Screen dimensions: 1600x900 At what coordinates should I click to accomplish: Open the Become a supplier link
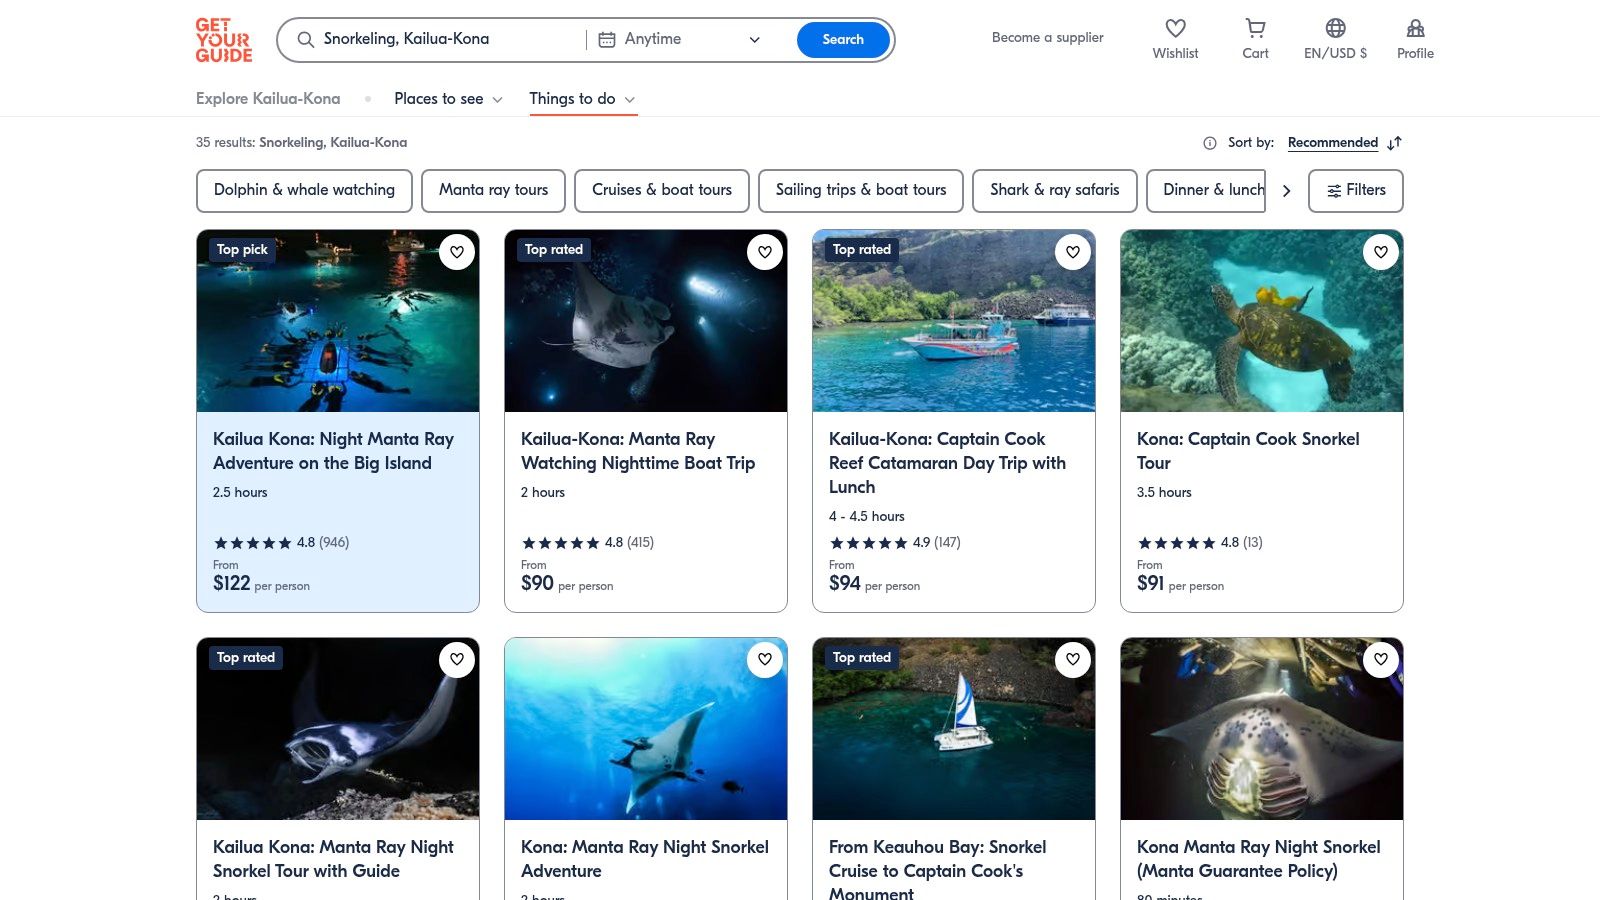[1048, 38]
